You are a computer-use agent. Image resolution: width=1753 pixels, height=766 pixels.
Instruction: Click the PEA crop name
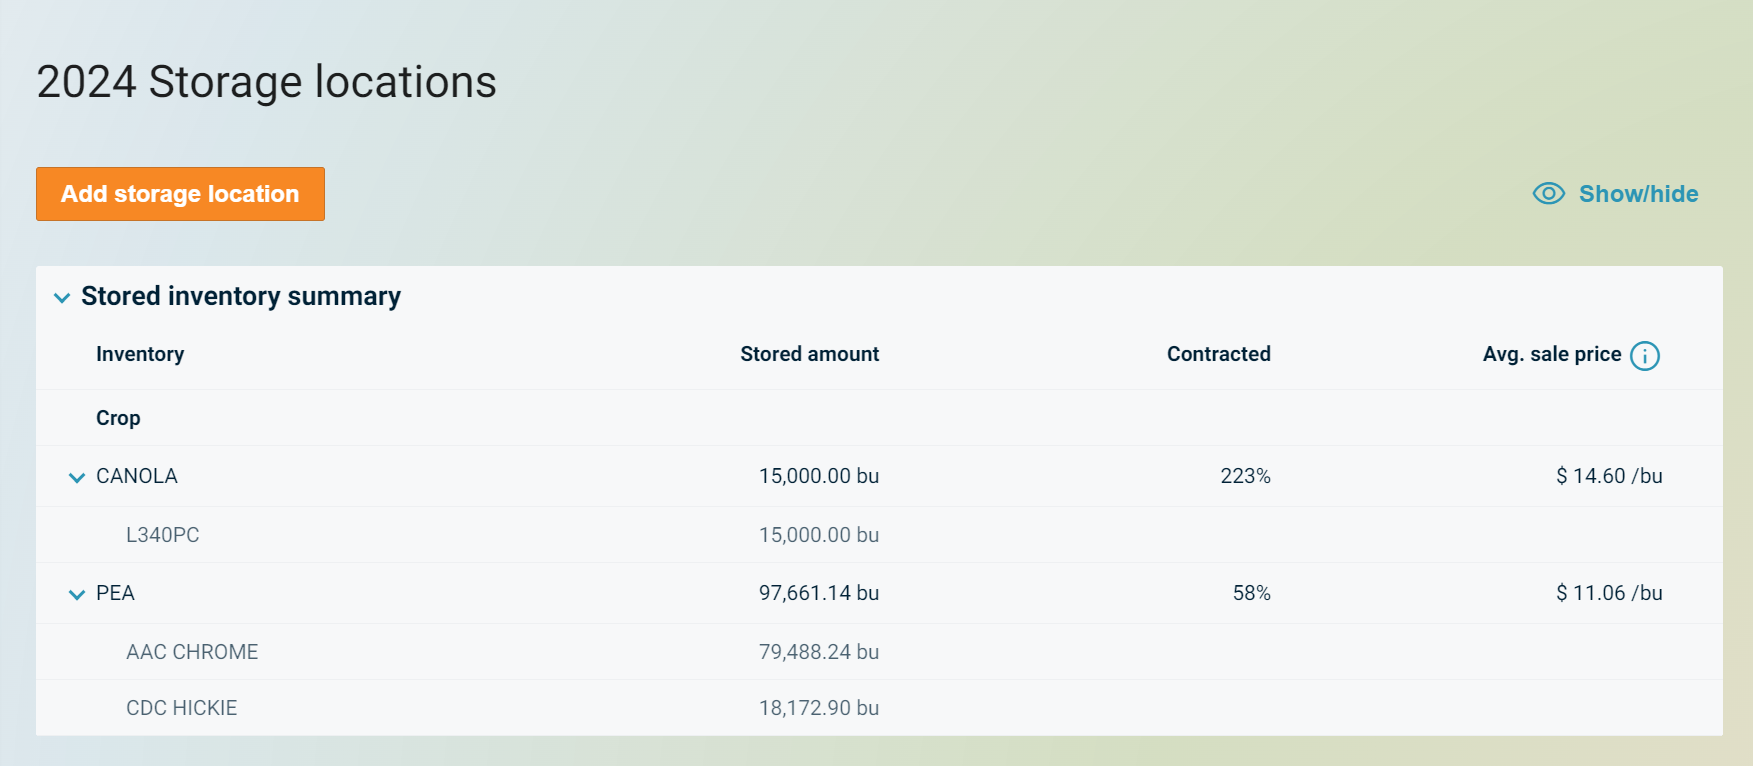[115, 593]
